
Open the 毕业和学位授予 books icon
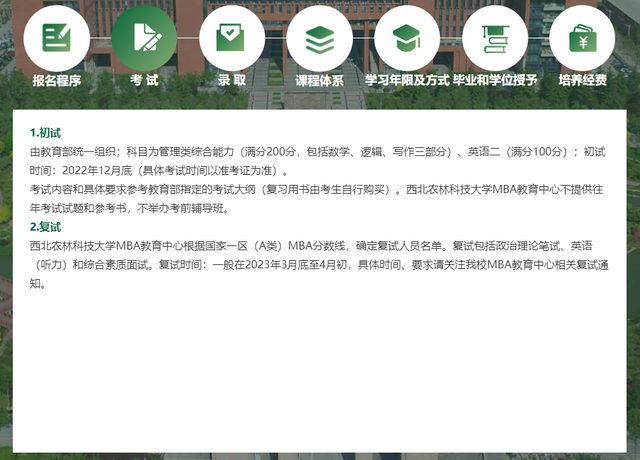click(x=495, y=38)
